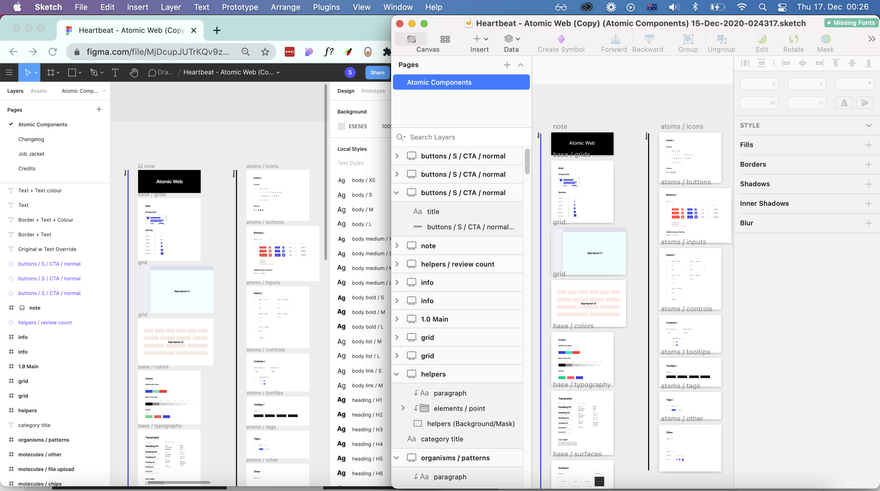Add a Blur in Sketch inspector
Image resolution: width=880 pixels, height=491 pixels.
coord(868,223)
